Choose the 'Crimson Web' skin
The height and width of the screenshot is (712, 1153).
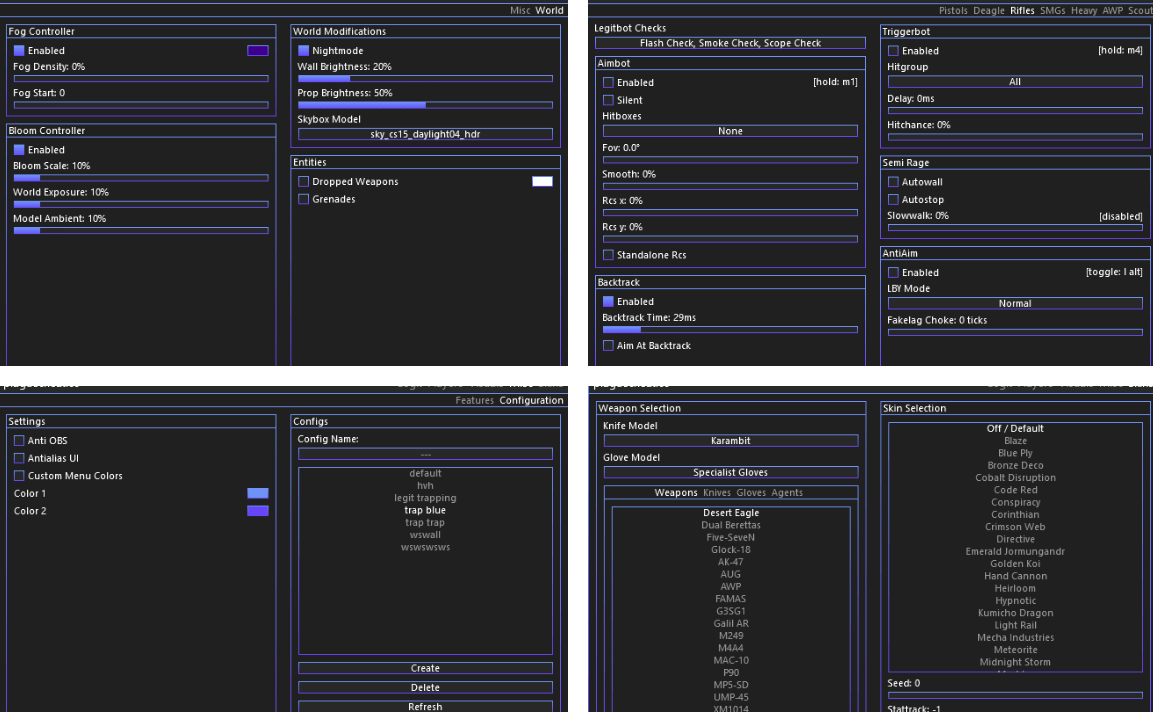click(x=1015, y=527)
